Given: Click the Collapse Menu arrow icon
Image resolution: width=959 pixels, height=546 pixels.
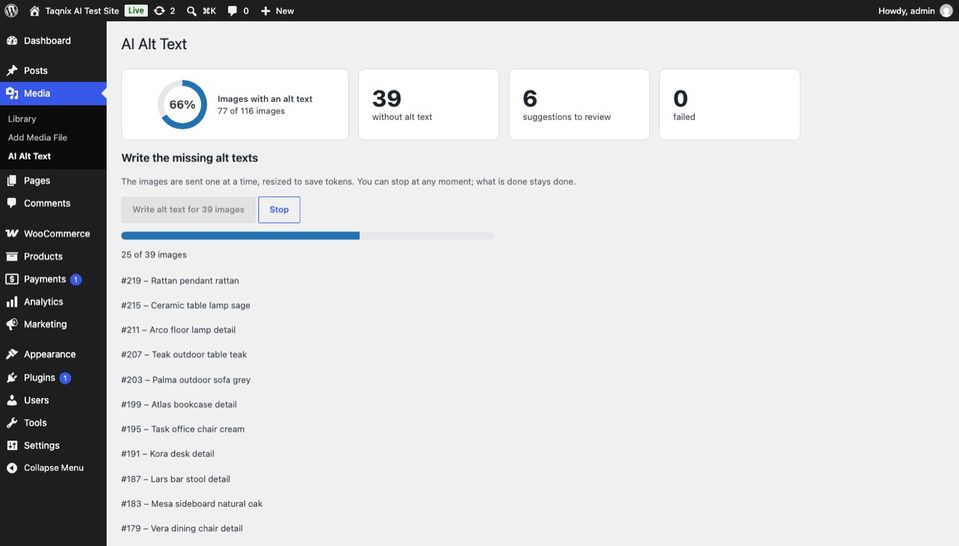Looking at the screenshot, I should pos(12,468).
